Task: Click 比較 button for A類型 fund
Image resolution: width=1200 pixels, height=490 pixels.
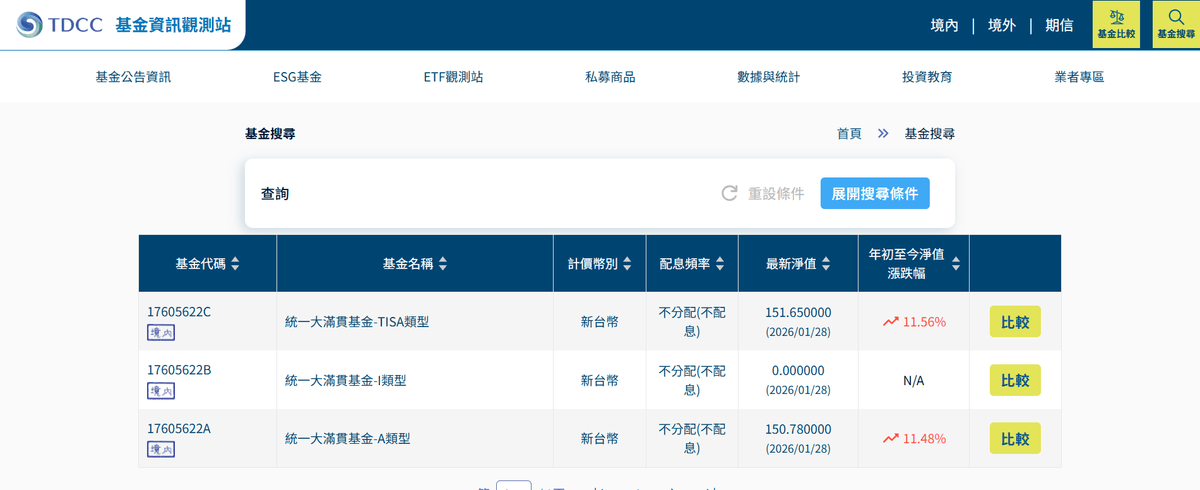Action: 1015,438
